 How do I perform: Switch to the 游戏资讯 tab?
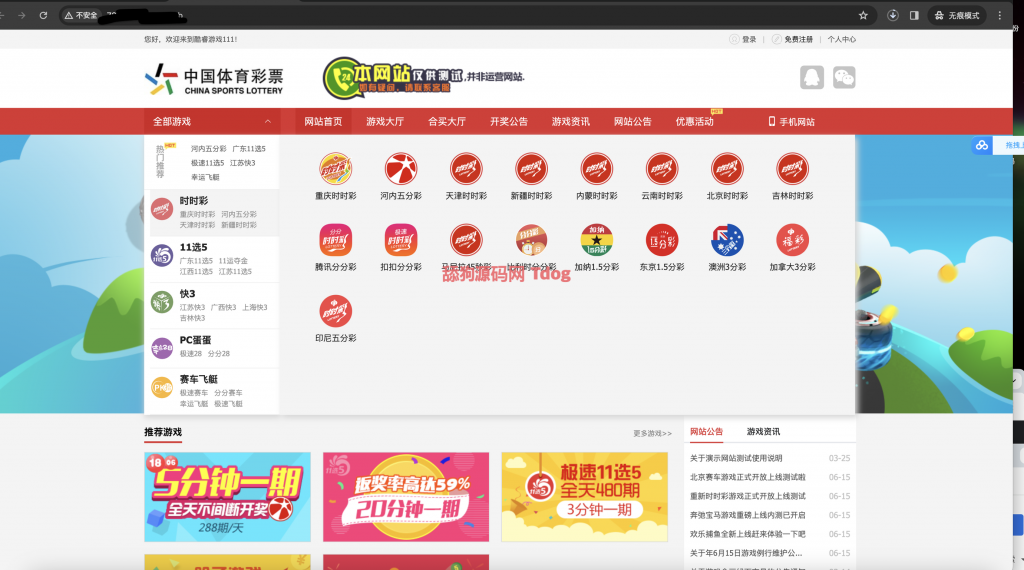pos(763,432)
